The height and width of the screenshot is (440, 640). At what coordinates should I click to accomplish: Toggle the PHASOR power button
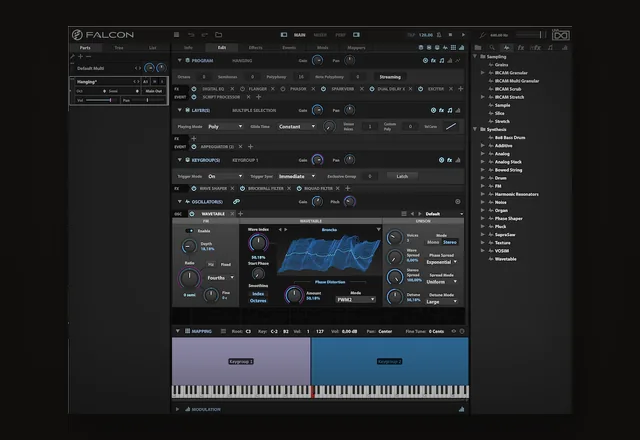pos(282,89)
